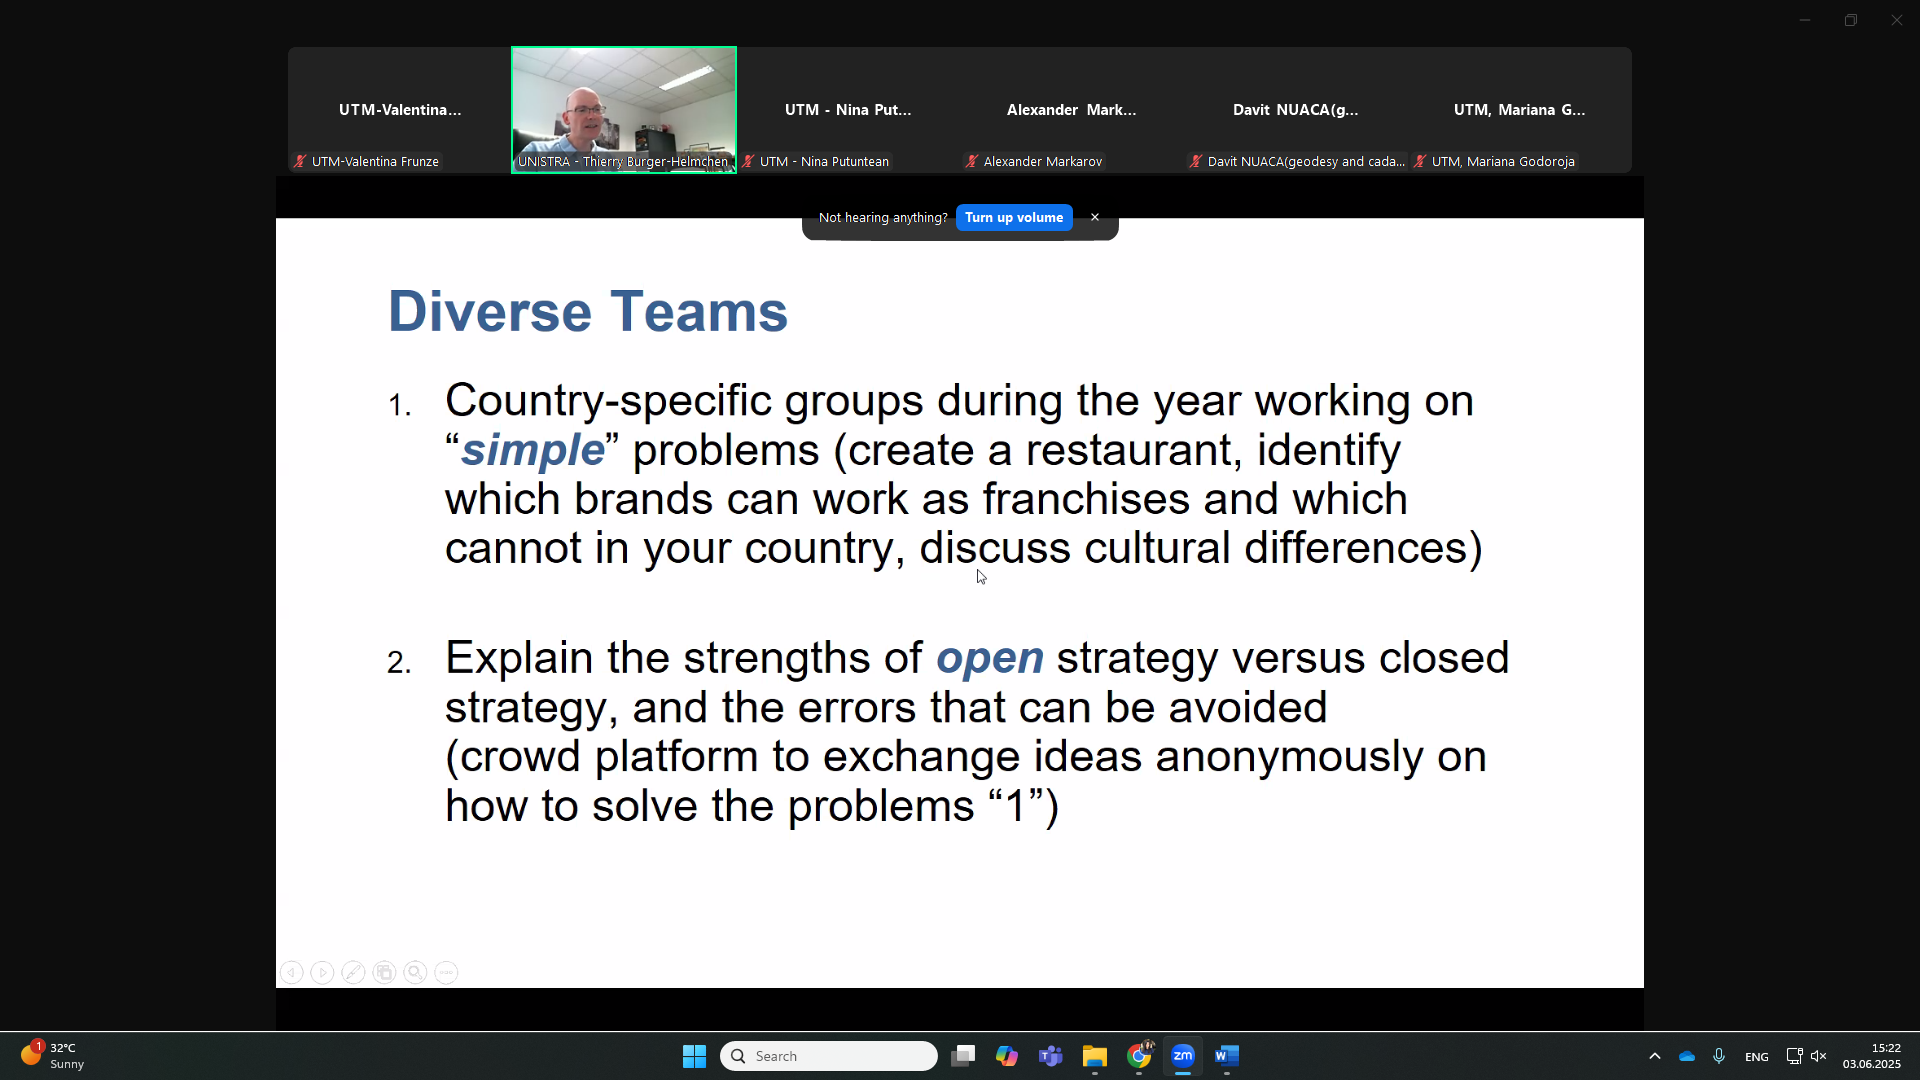Open Google Chrome from taskbar
This screenshot has height=1080, width=1920.
click(1139, 1056)
